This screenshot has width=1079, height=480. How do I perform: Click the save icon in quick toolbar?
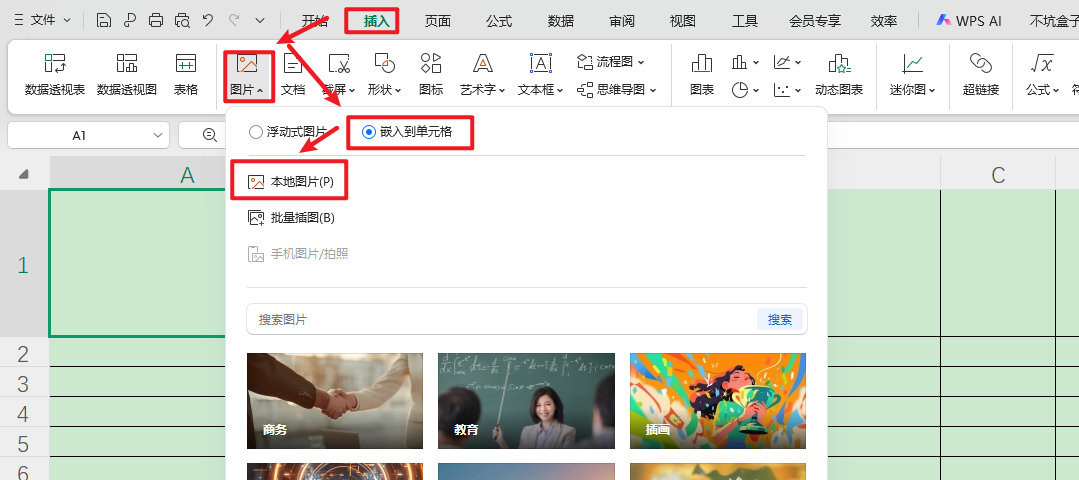(103, 21)
